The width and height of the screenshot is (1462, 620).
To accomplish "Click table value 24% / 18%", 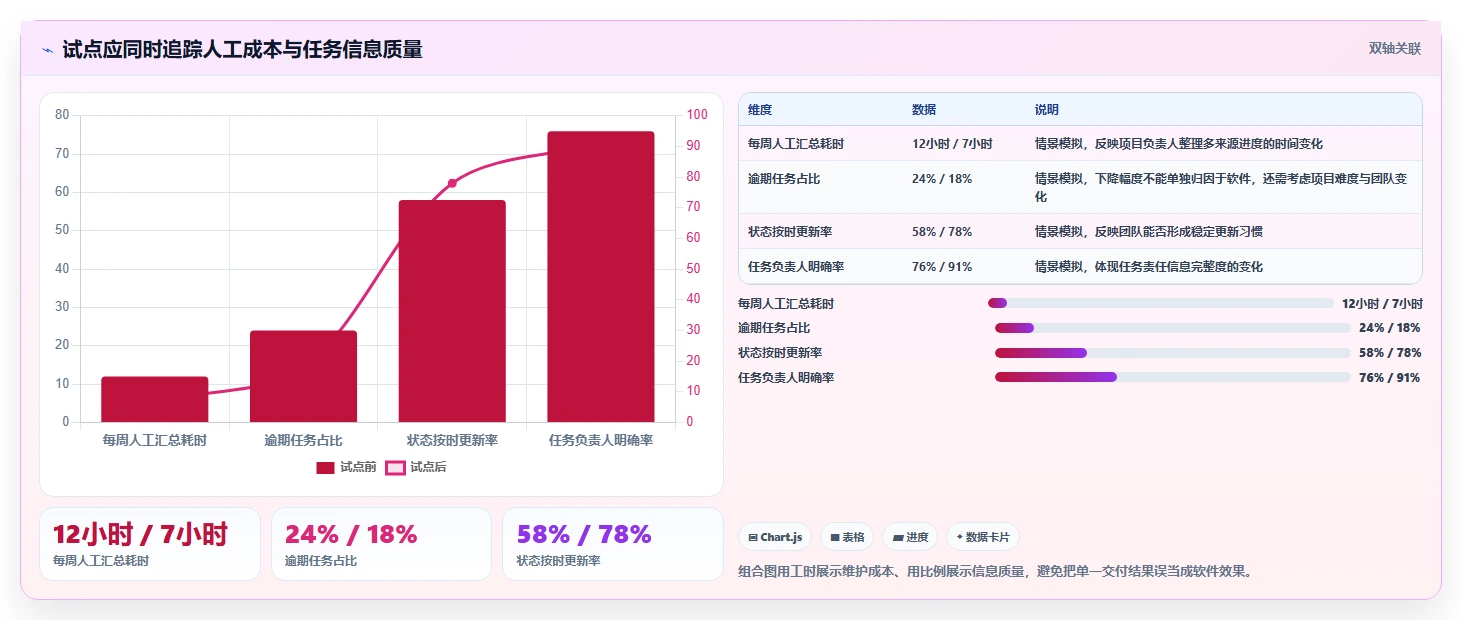I will [942, 179].
